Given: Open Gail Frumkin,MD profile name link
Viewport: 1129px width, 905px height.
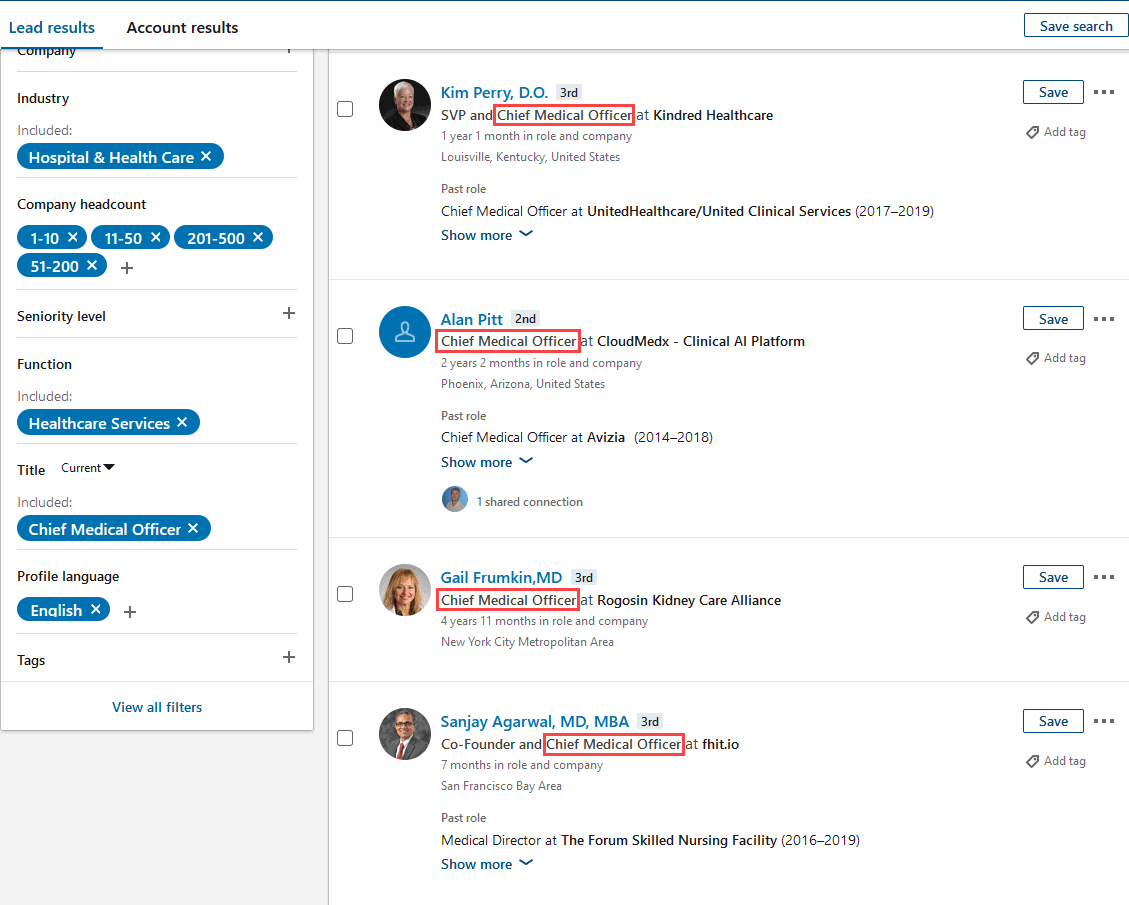Looking at the screenshot, I should [x=501, y=577].
